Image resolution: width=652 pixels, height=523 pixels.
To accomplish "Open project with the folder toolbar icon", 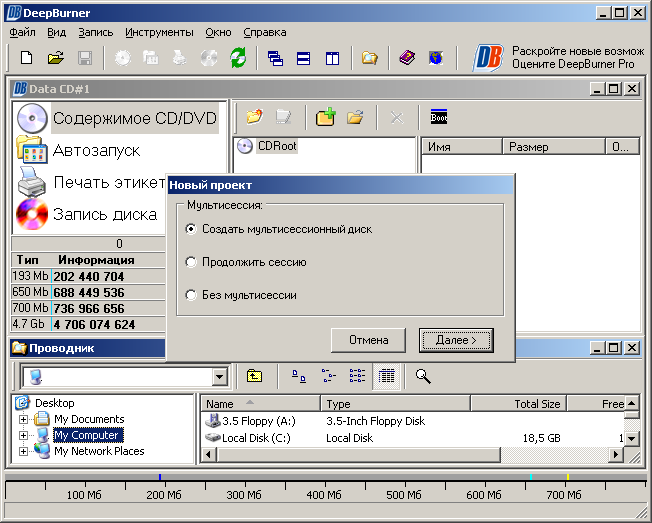I will tap(56, 58).
